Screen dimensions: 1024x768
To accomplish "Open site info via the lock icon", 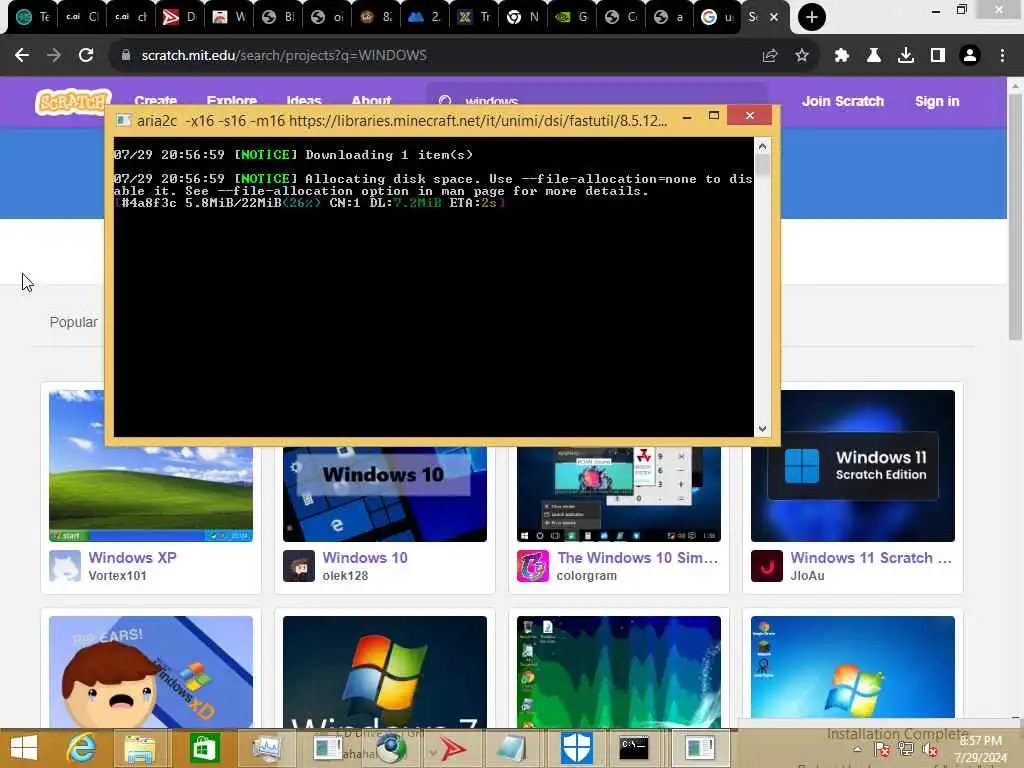I will [x=126, y=56].
